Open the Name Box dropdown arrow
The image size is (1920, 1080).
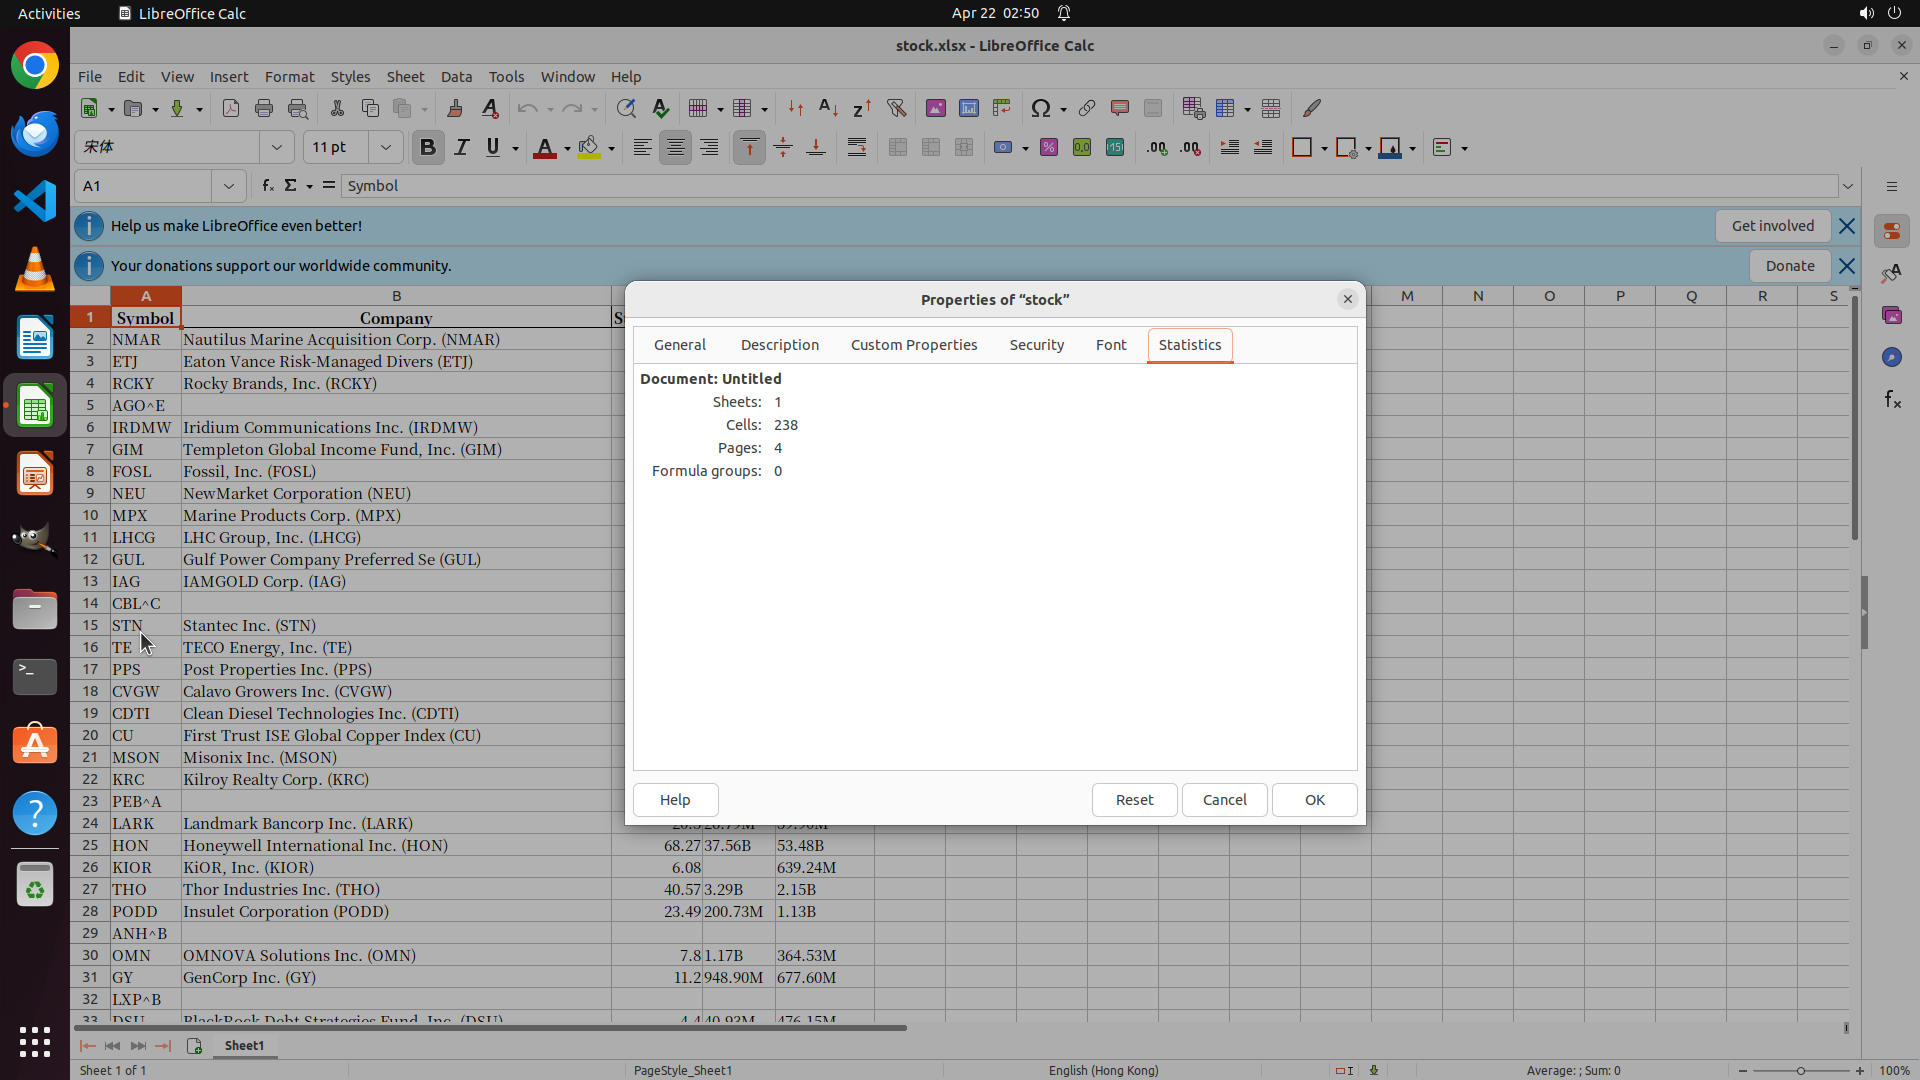(229, 186)
